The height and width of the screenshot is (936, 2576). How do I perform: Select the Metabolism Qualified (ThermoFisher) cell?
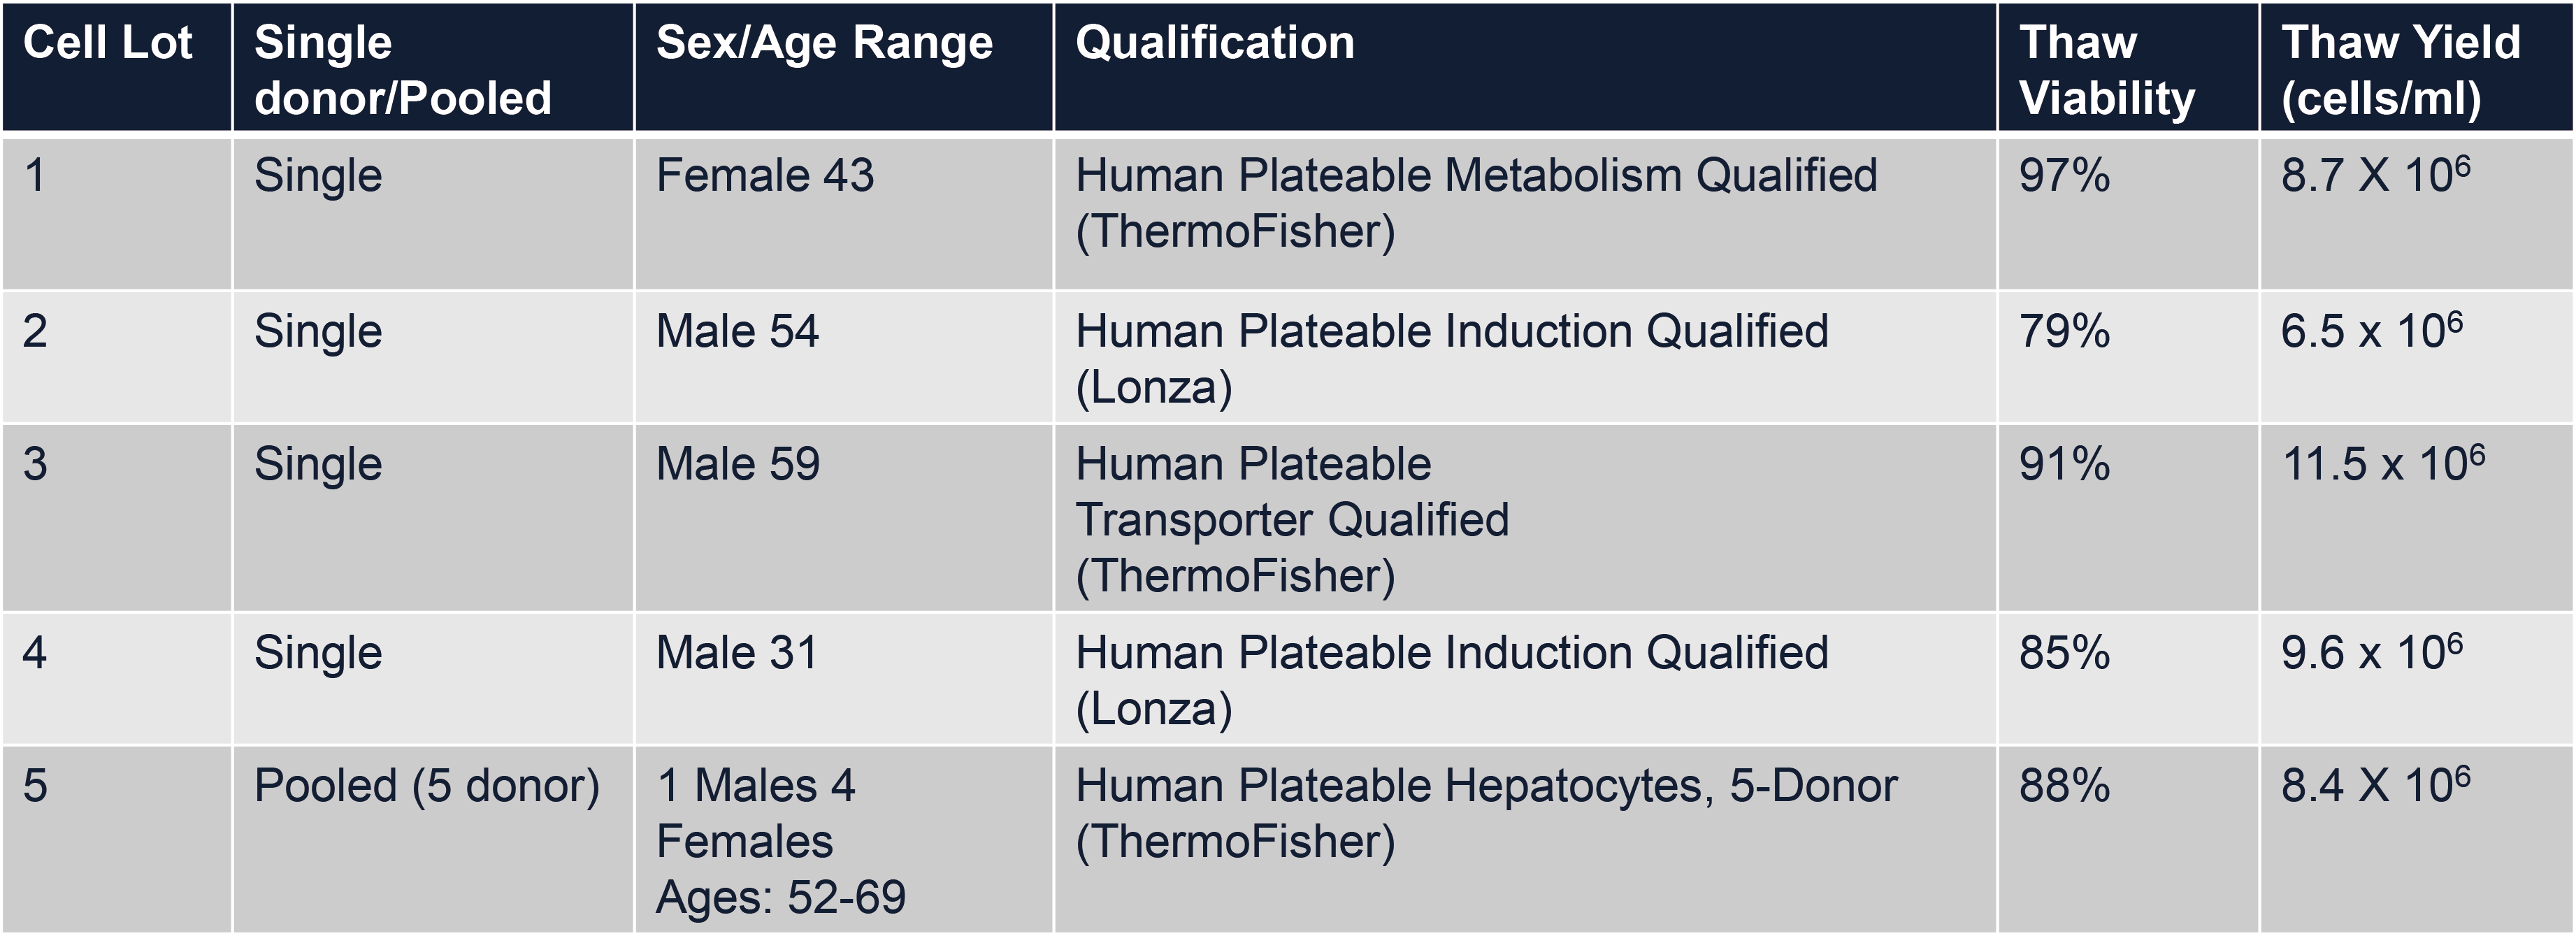tap(1476, 204)
